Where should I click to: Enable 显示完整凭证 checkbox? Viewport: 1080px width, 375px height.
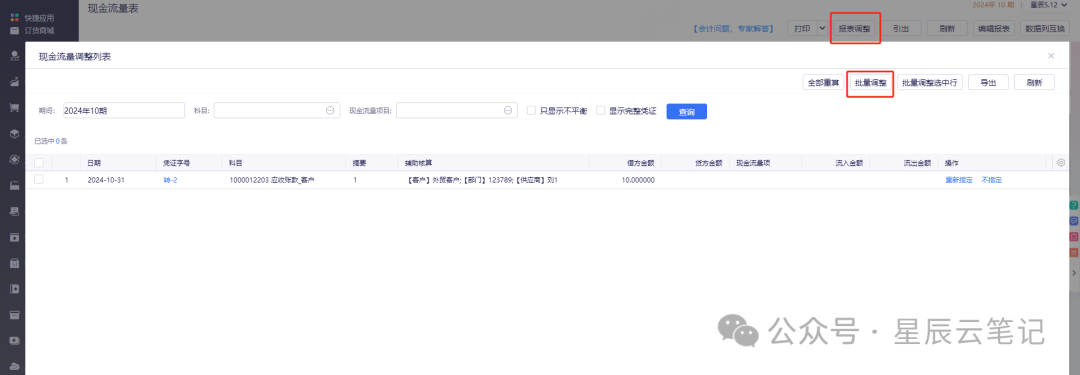(x=601, y=110)
